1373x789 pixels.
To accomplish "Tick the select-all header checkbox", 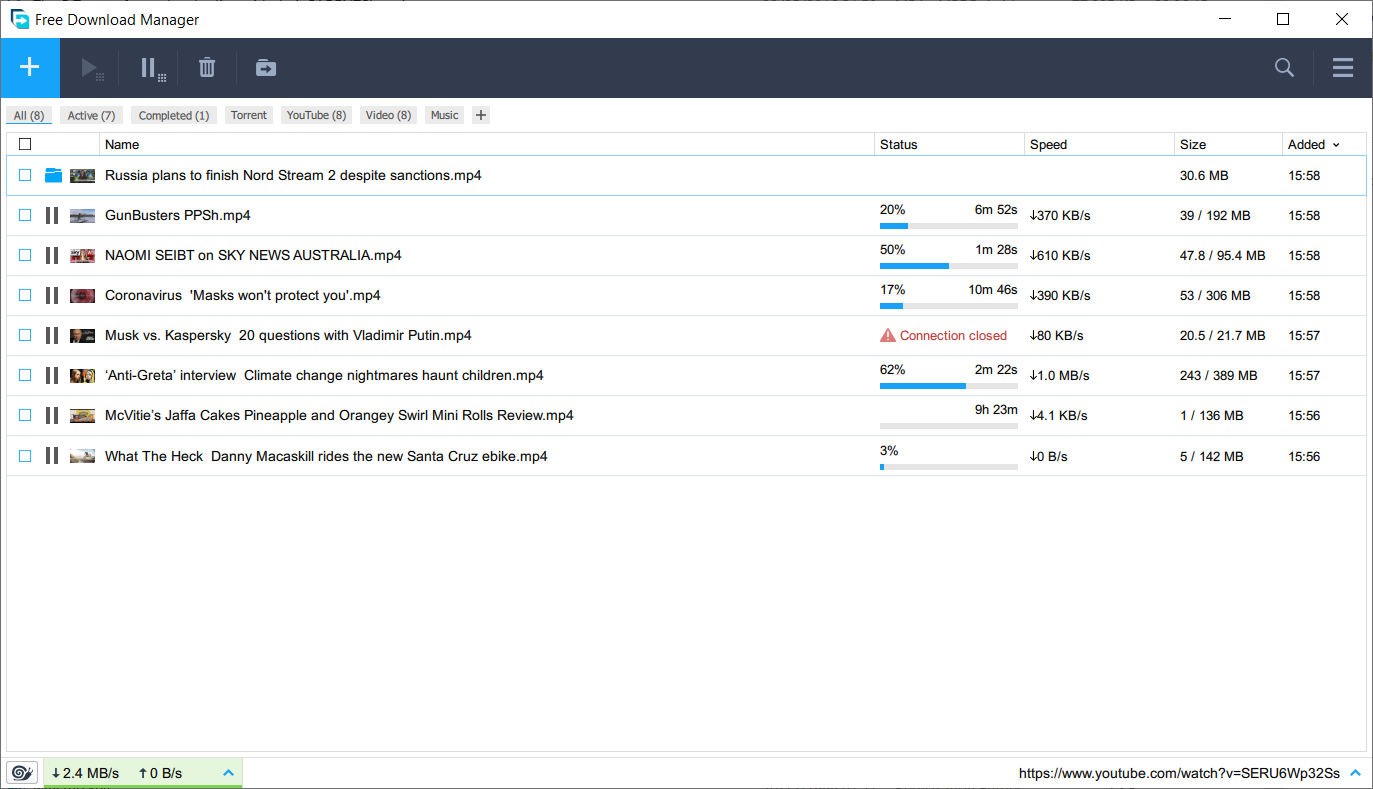I will (x=25, y=144).
